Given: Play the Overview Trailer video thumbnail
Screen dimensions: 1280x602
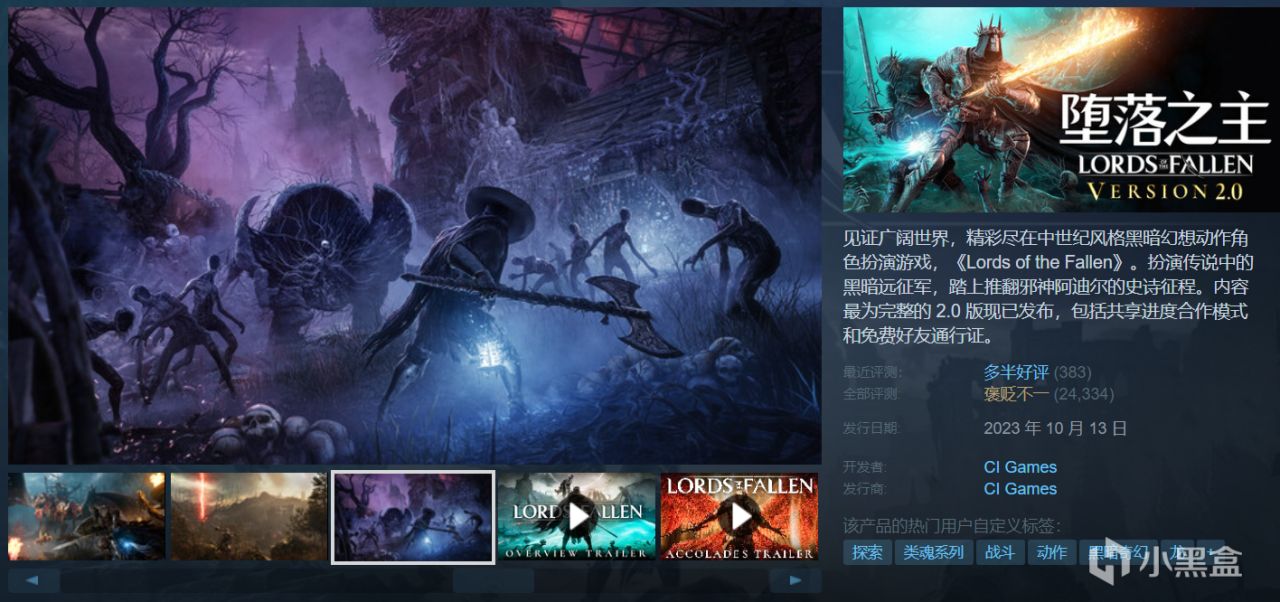Looking at the screenshot, I should (x=577, y=516).
